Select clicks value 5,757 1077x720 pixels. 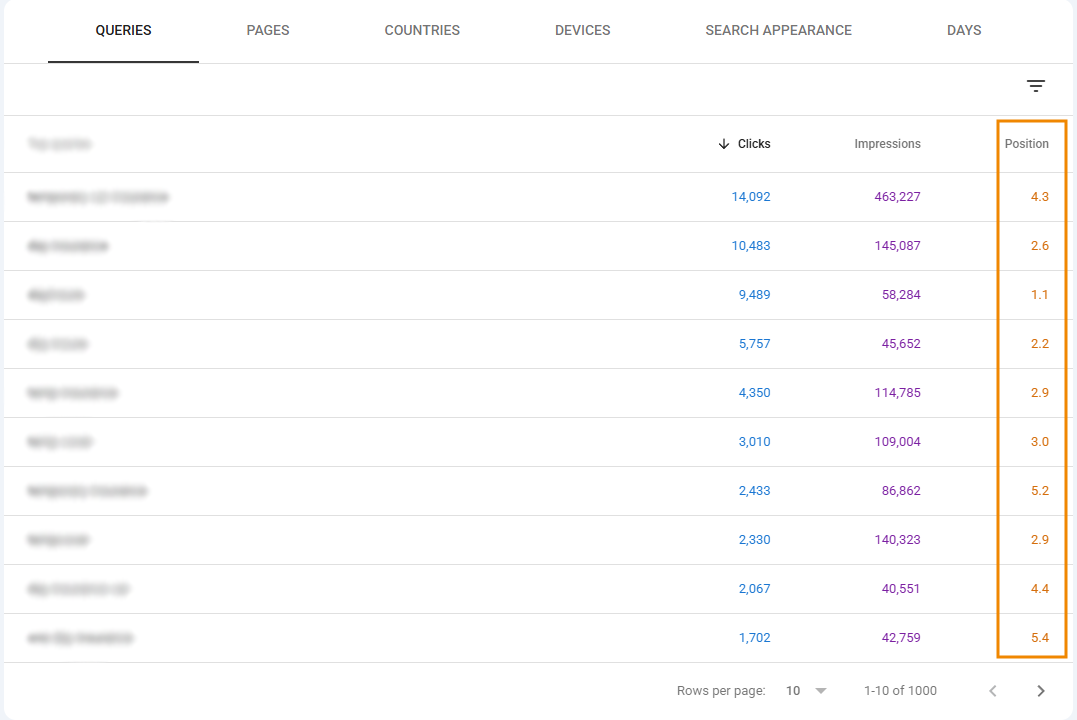point(754,344)
